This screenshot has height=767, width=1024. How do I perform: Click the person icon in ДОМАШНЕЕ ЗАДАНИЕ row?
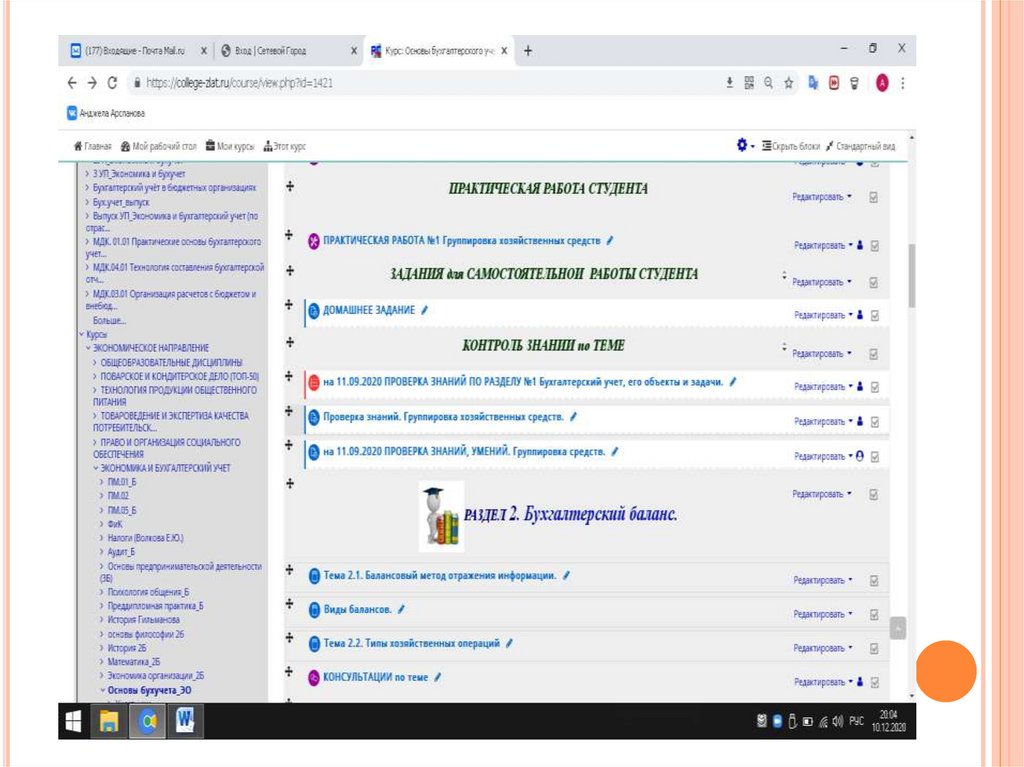coord(860,315)
